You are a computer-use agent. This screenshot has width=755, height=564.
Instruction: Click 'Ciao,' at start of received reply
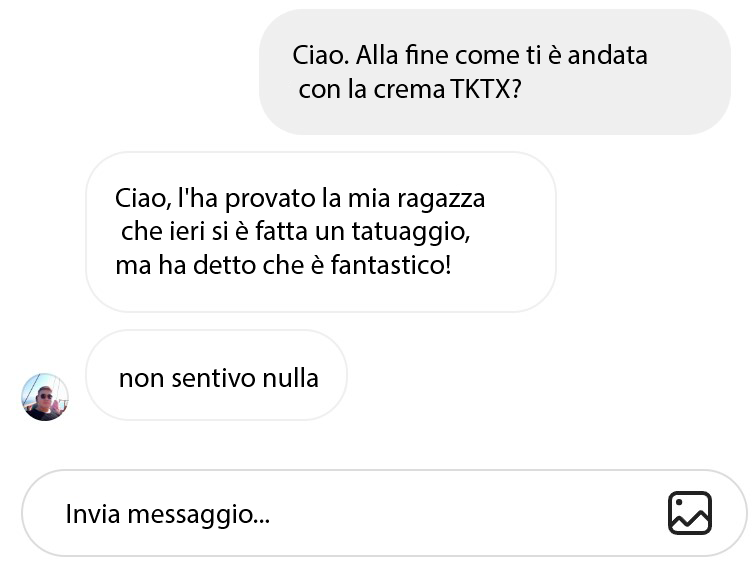[143, 198]
